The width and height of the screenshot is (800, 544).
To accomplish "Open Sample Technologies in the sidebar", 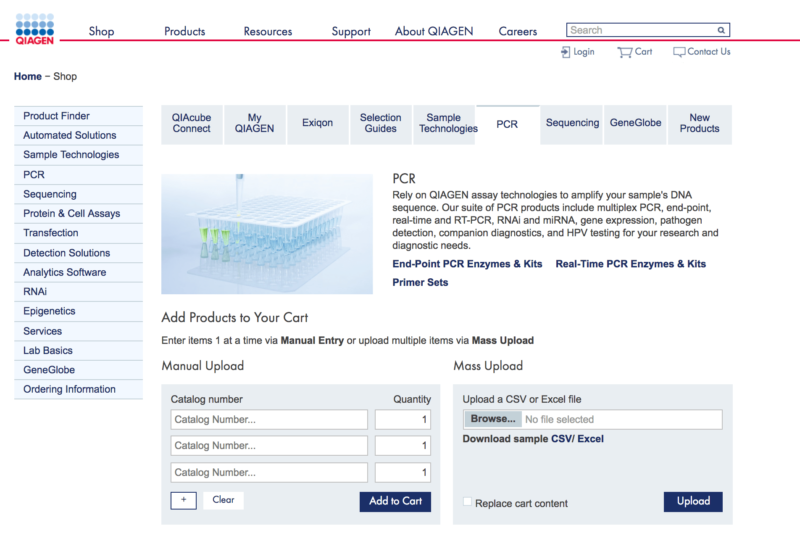I will click(79, 155).
